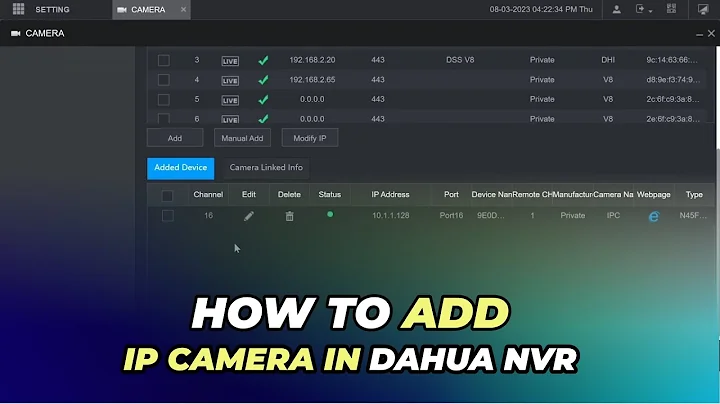Open the user account icon
The image size is (720, 404).
click(x=617, y=9)
